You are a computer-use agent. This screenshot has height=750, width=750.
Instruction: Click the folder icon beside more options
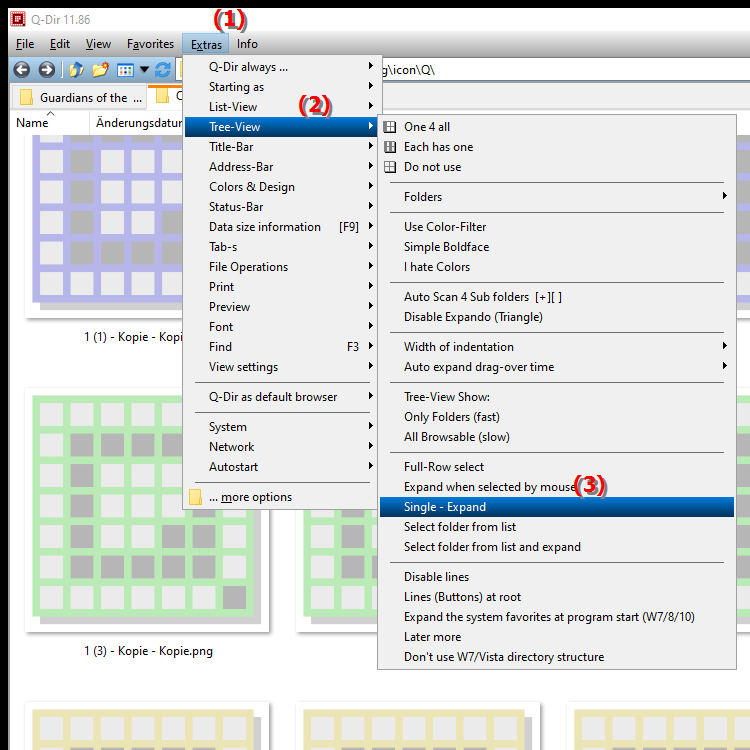pyautogui.click(x=195, y=497)
